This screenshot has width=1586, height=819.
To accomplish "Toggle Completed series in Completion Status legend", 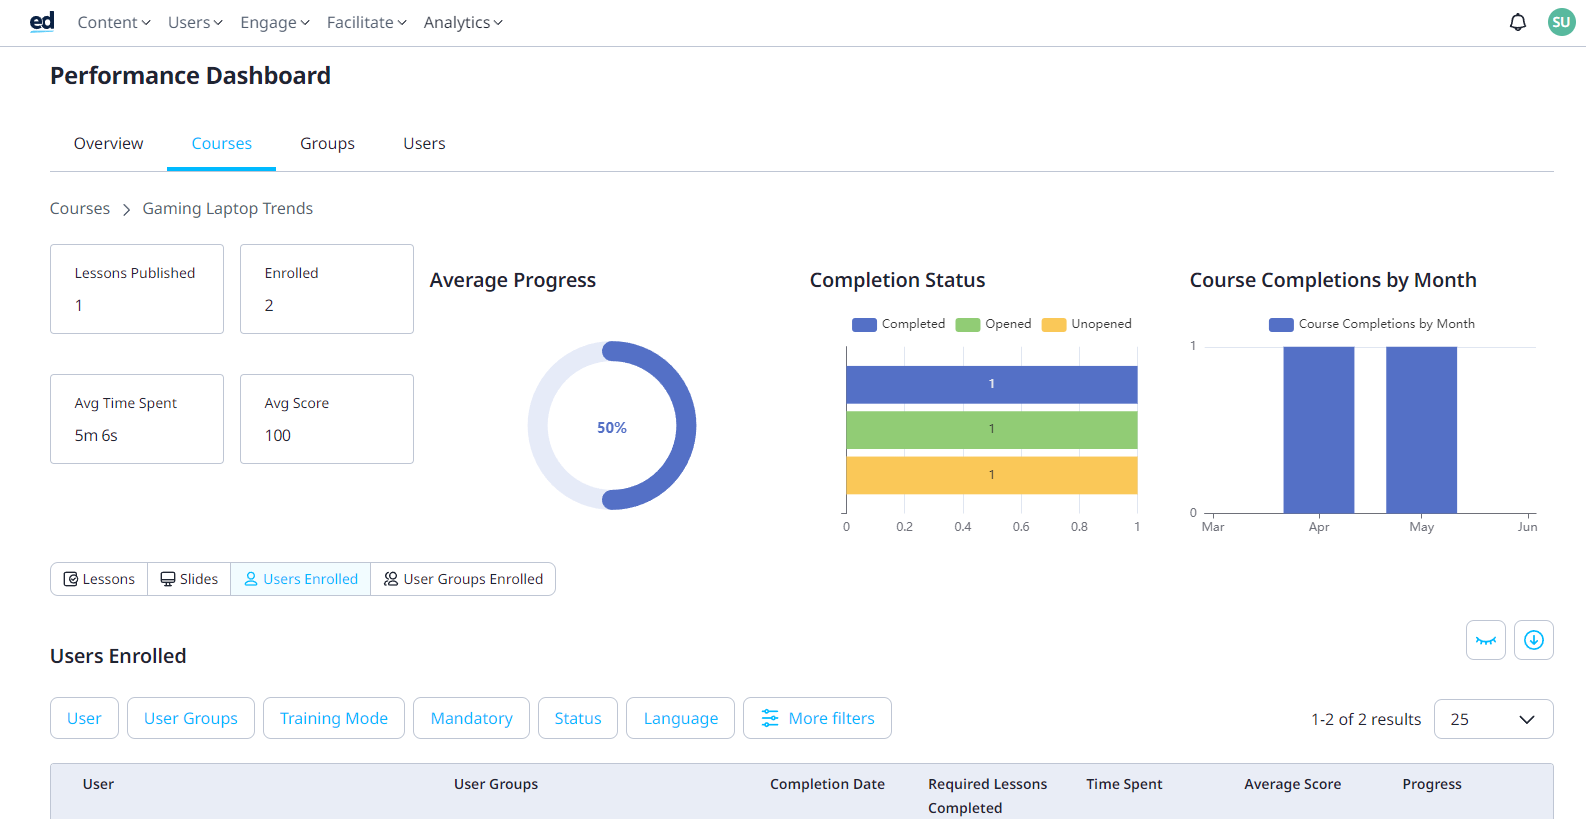I will [x=865, y=324].
